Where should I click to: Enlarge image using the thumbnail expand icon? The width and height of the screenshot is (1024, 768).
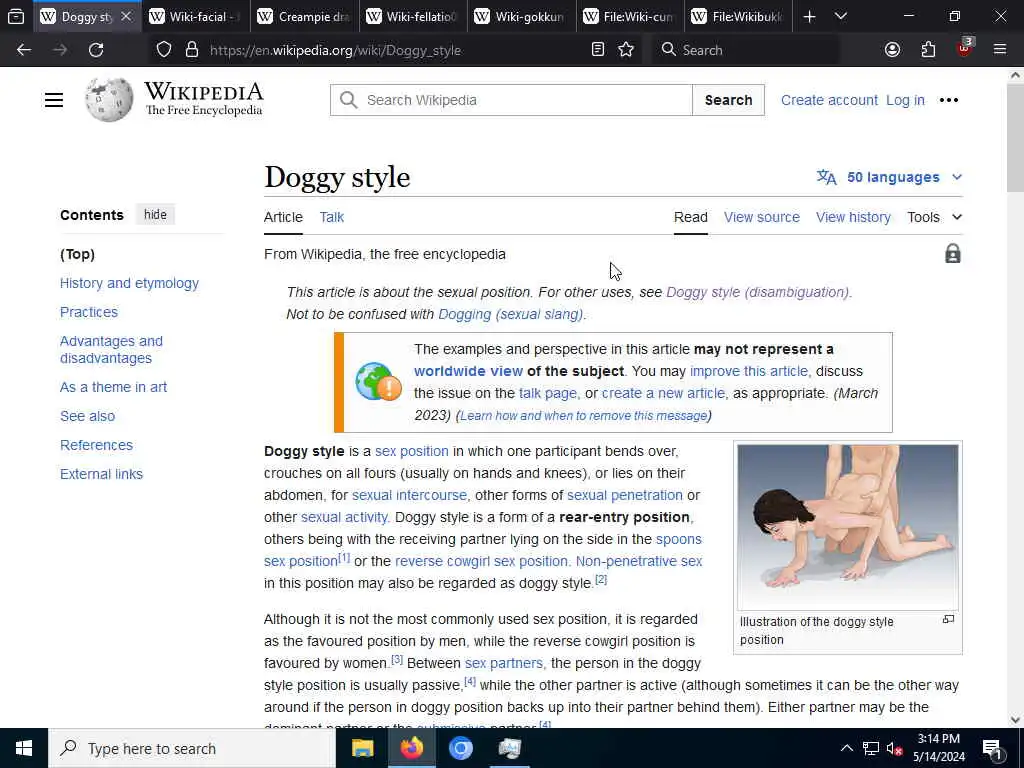(948, 619)
